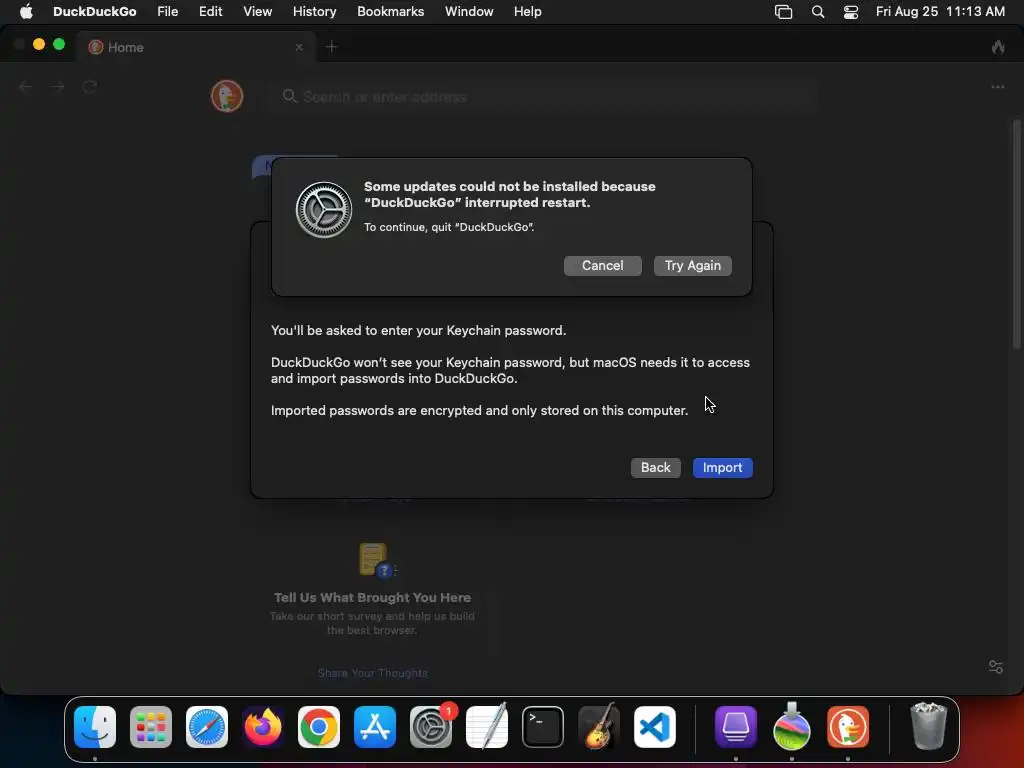Open a new tab with plus button

pos(331,47)
